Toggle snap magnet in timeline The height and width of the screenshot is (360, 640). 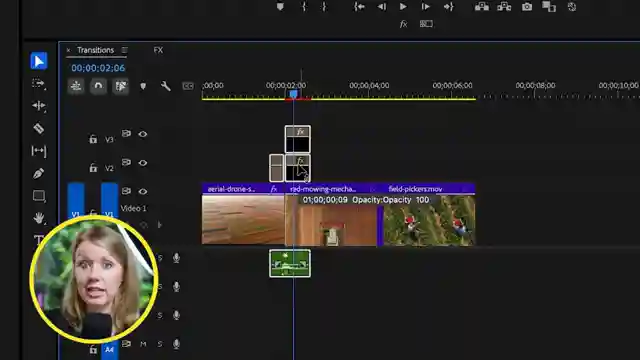coord(98,86)
